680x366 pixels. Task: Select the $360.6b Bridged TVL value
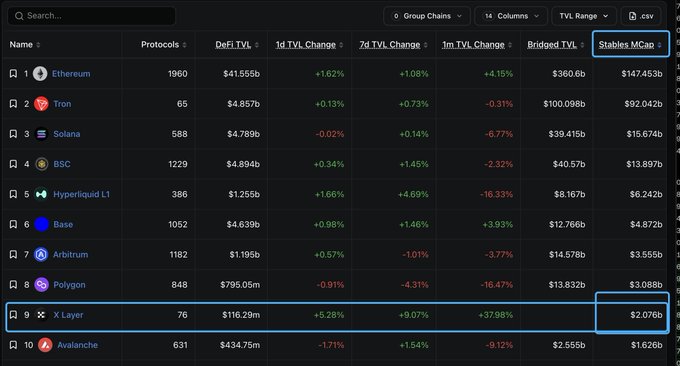(569, 74)
